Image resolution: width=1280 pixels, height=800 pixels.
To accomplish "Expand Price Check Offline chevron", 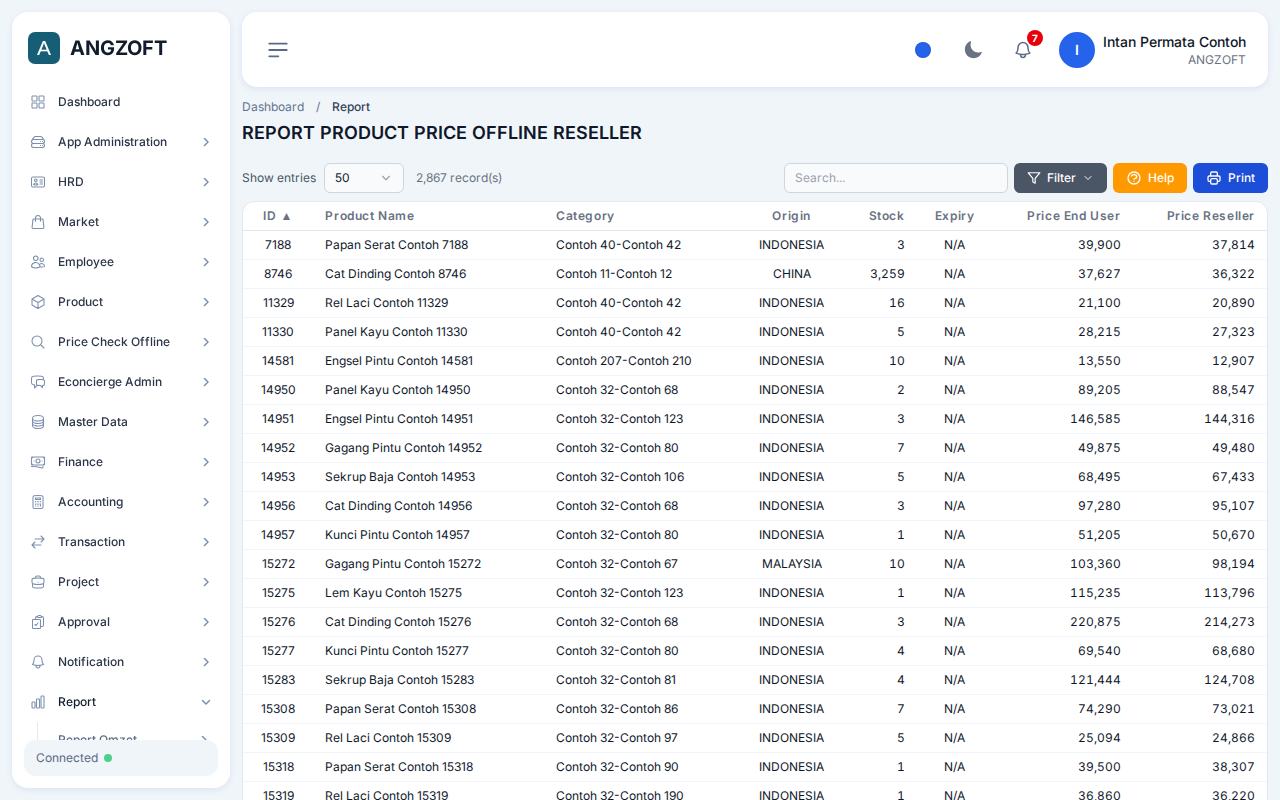I will [x=206, y=342].
